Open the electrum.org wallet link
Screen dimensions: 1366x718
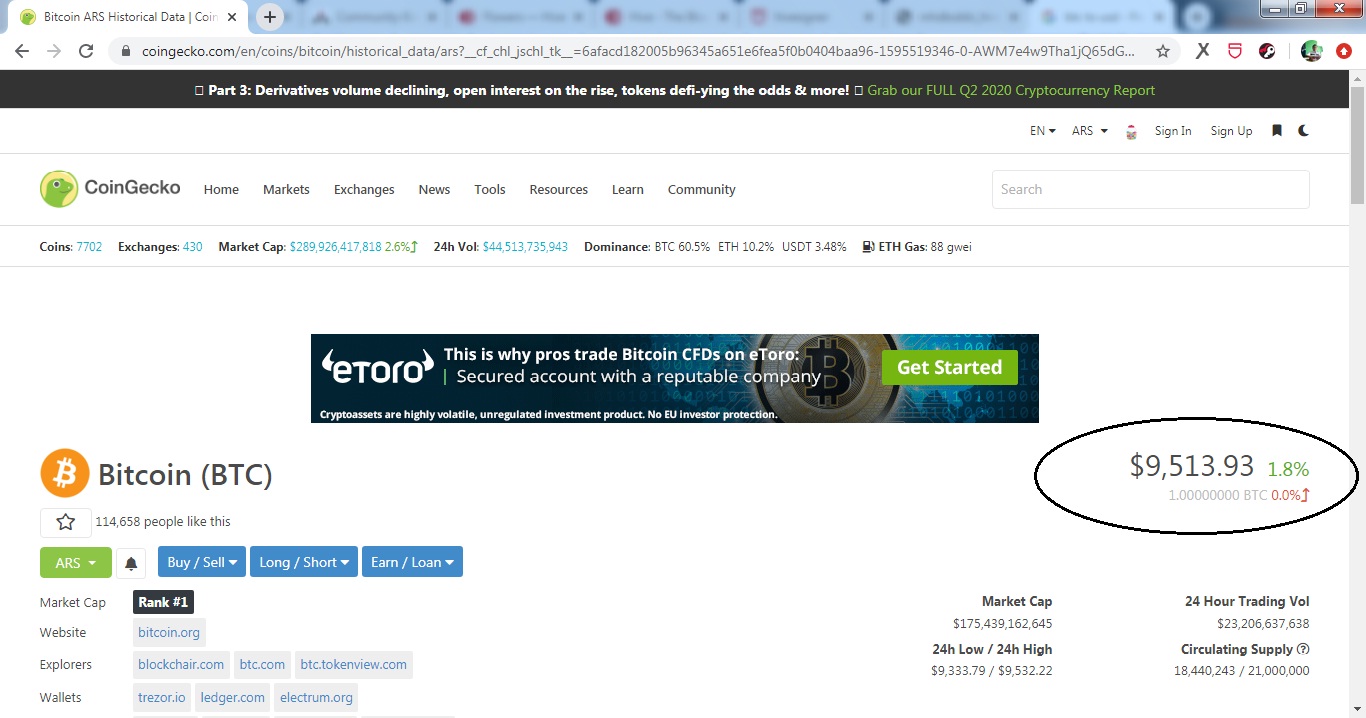(316, 697)
